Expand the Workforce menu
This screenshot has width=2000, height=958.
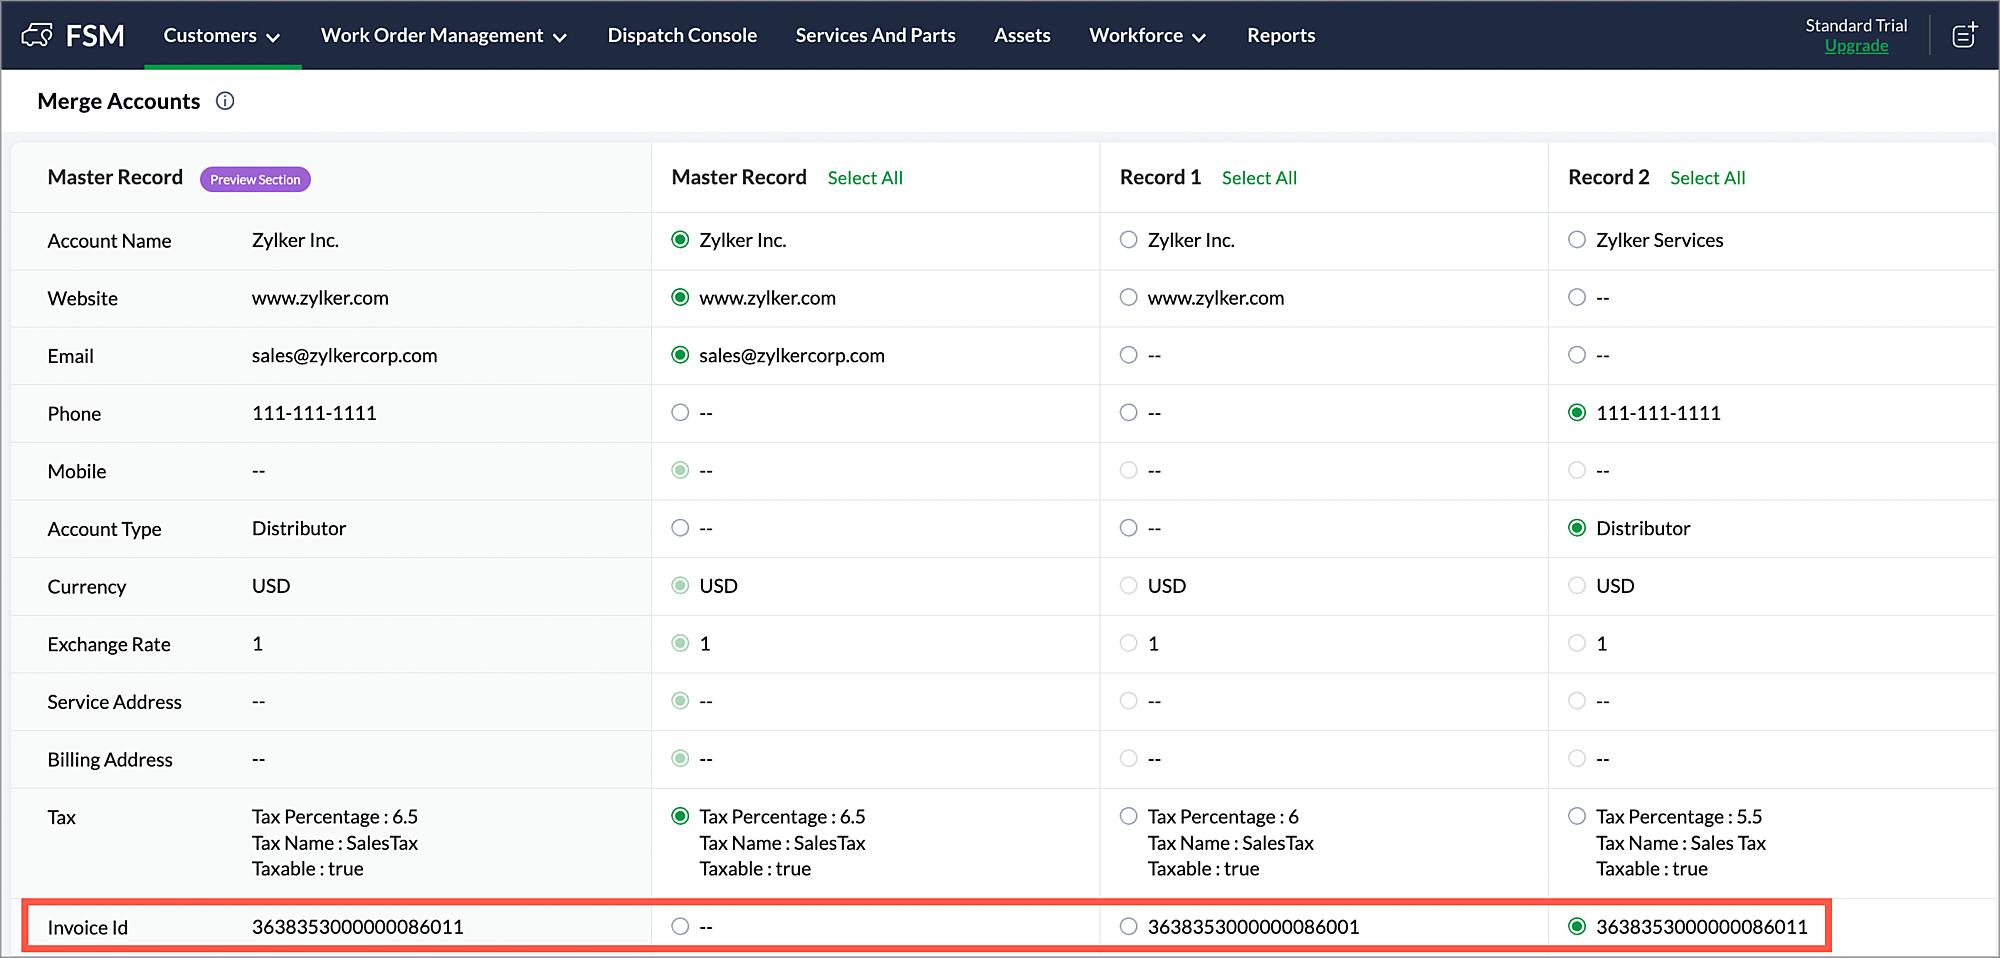(1147, 36)
